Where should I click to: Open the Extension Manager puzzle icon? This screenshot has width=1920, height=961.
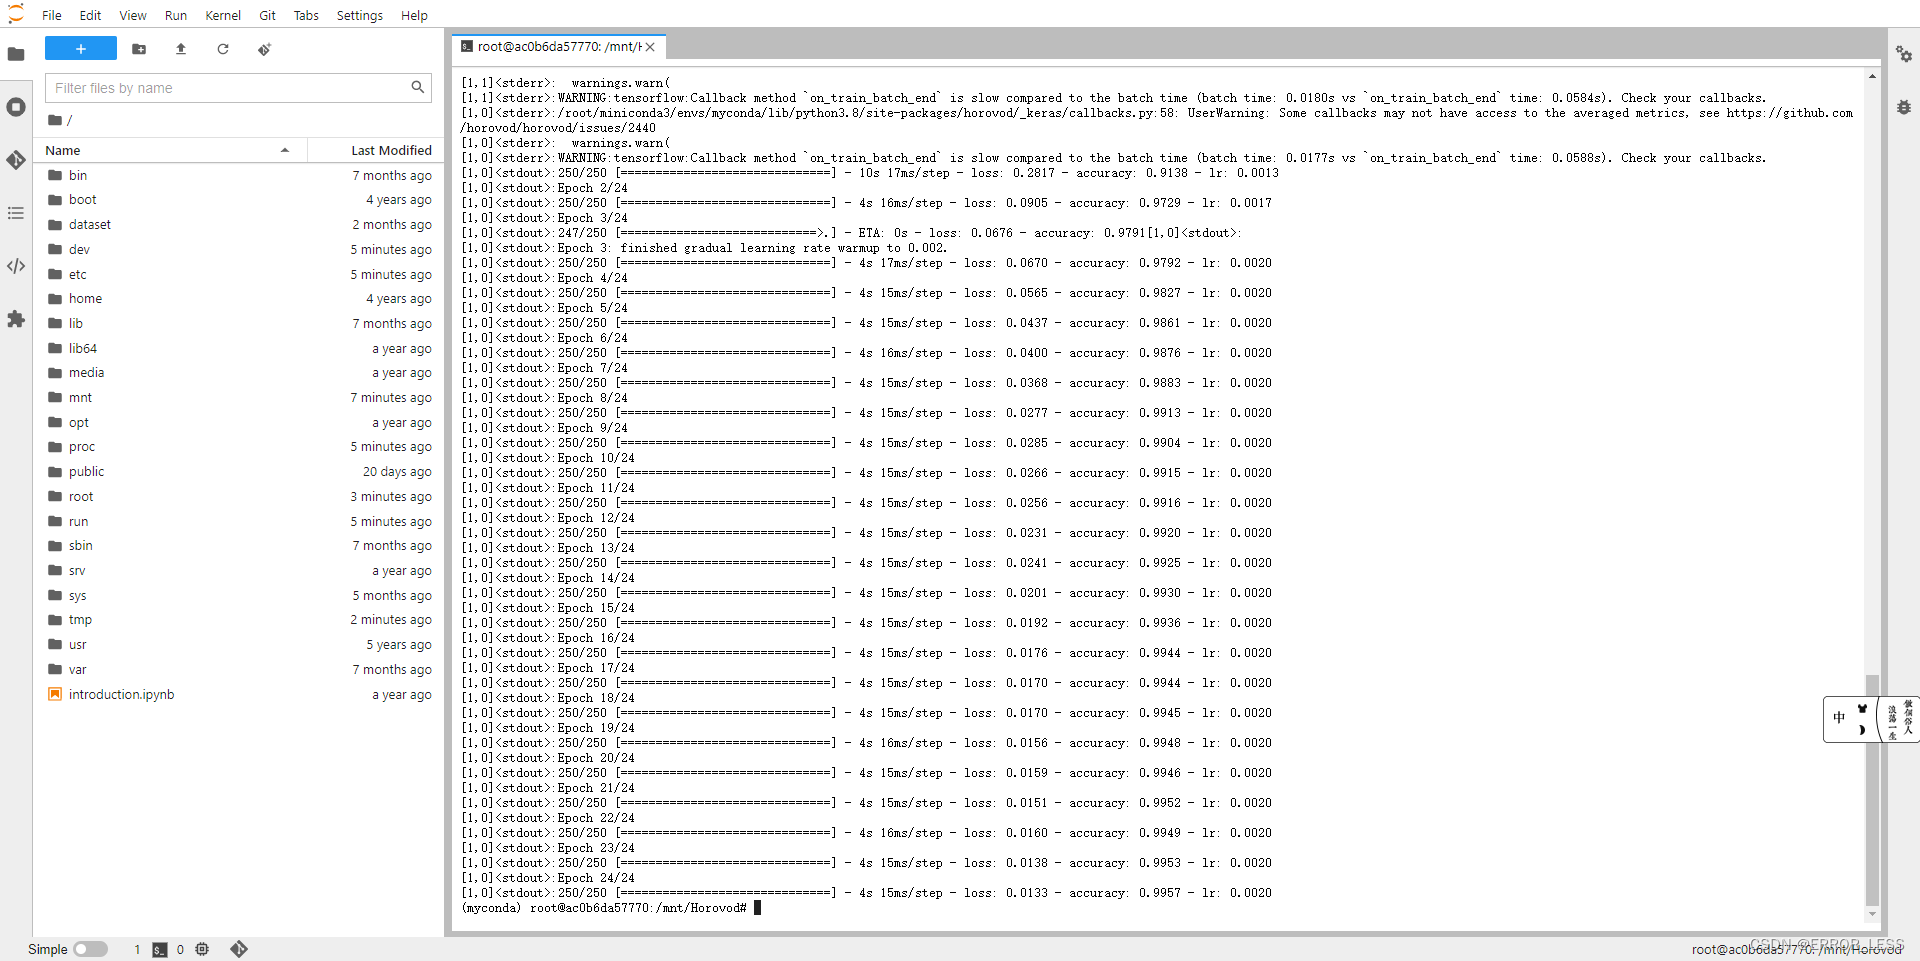coord(16,319)
